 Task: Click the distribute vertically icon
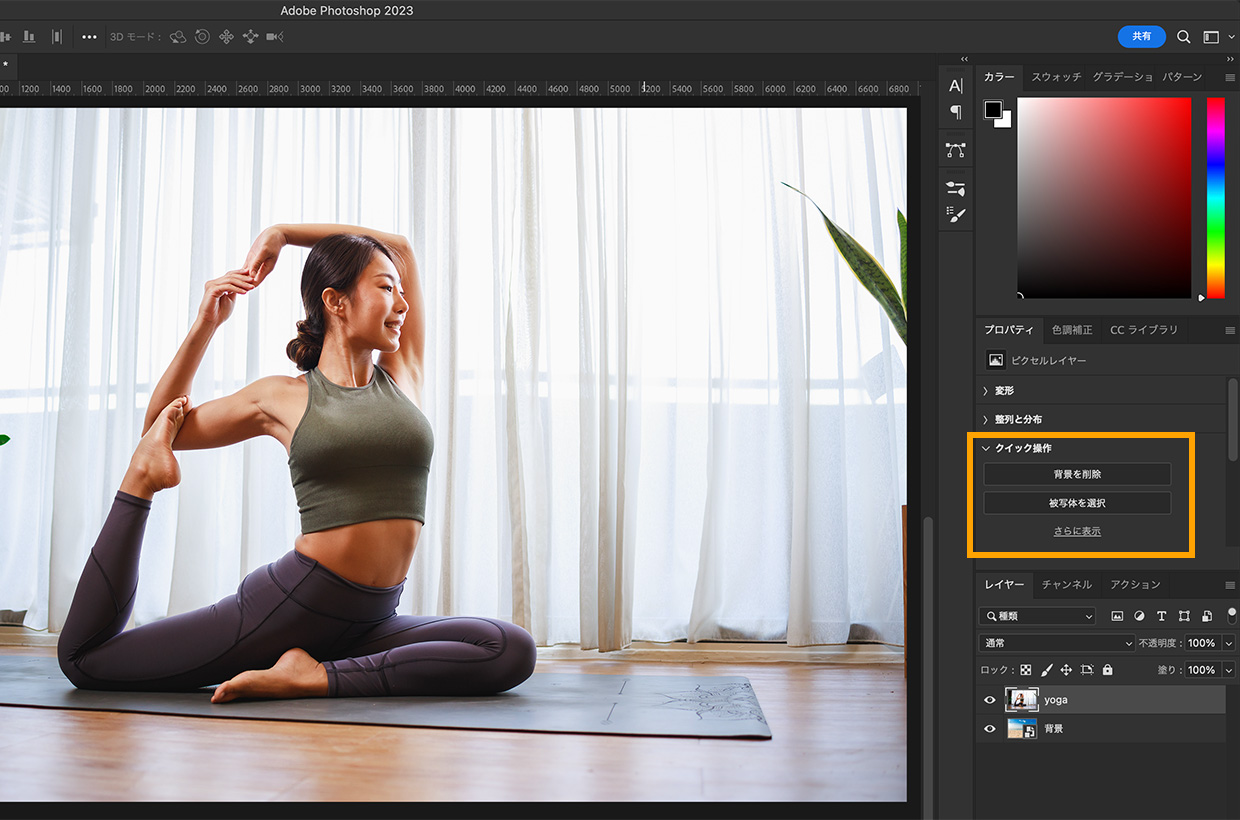tap(57, 37)
